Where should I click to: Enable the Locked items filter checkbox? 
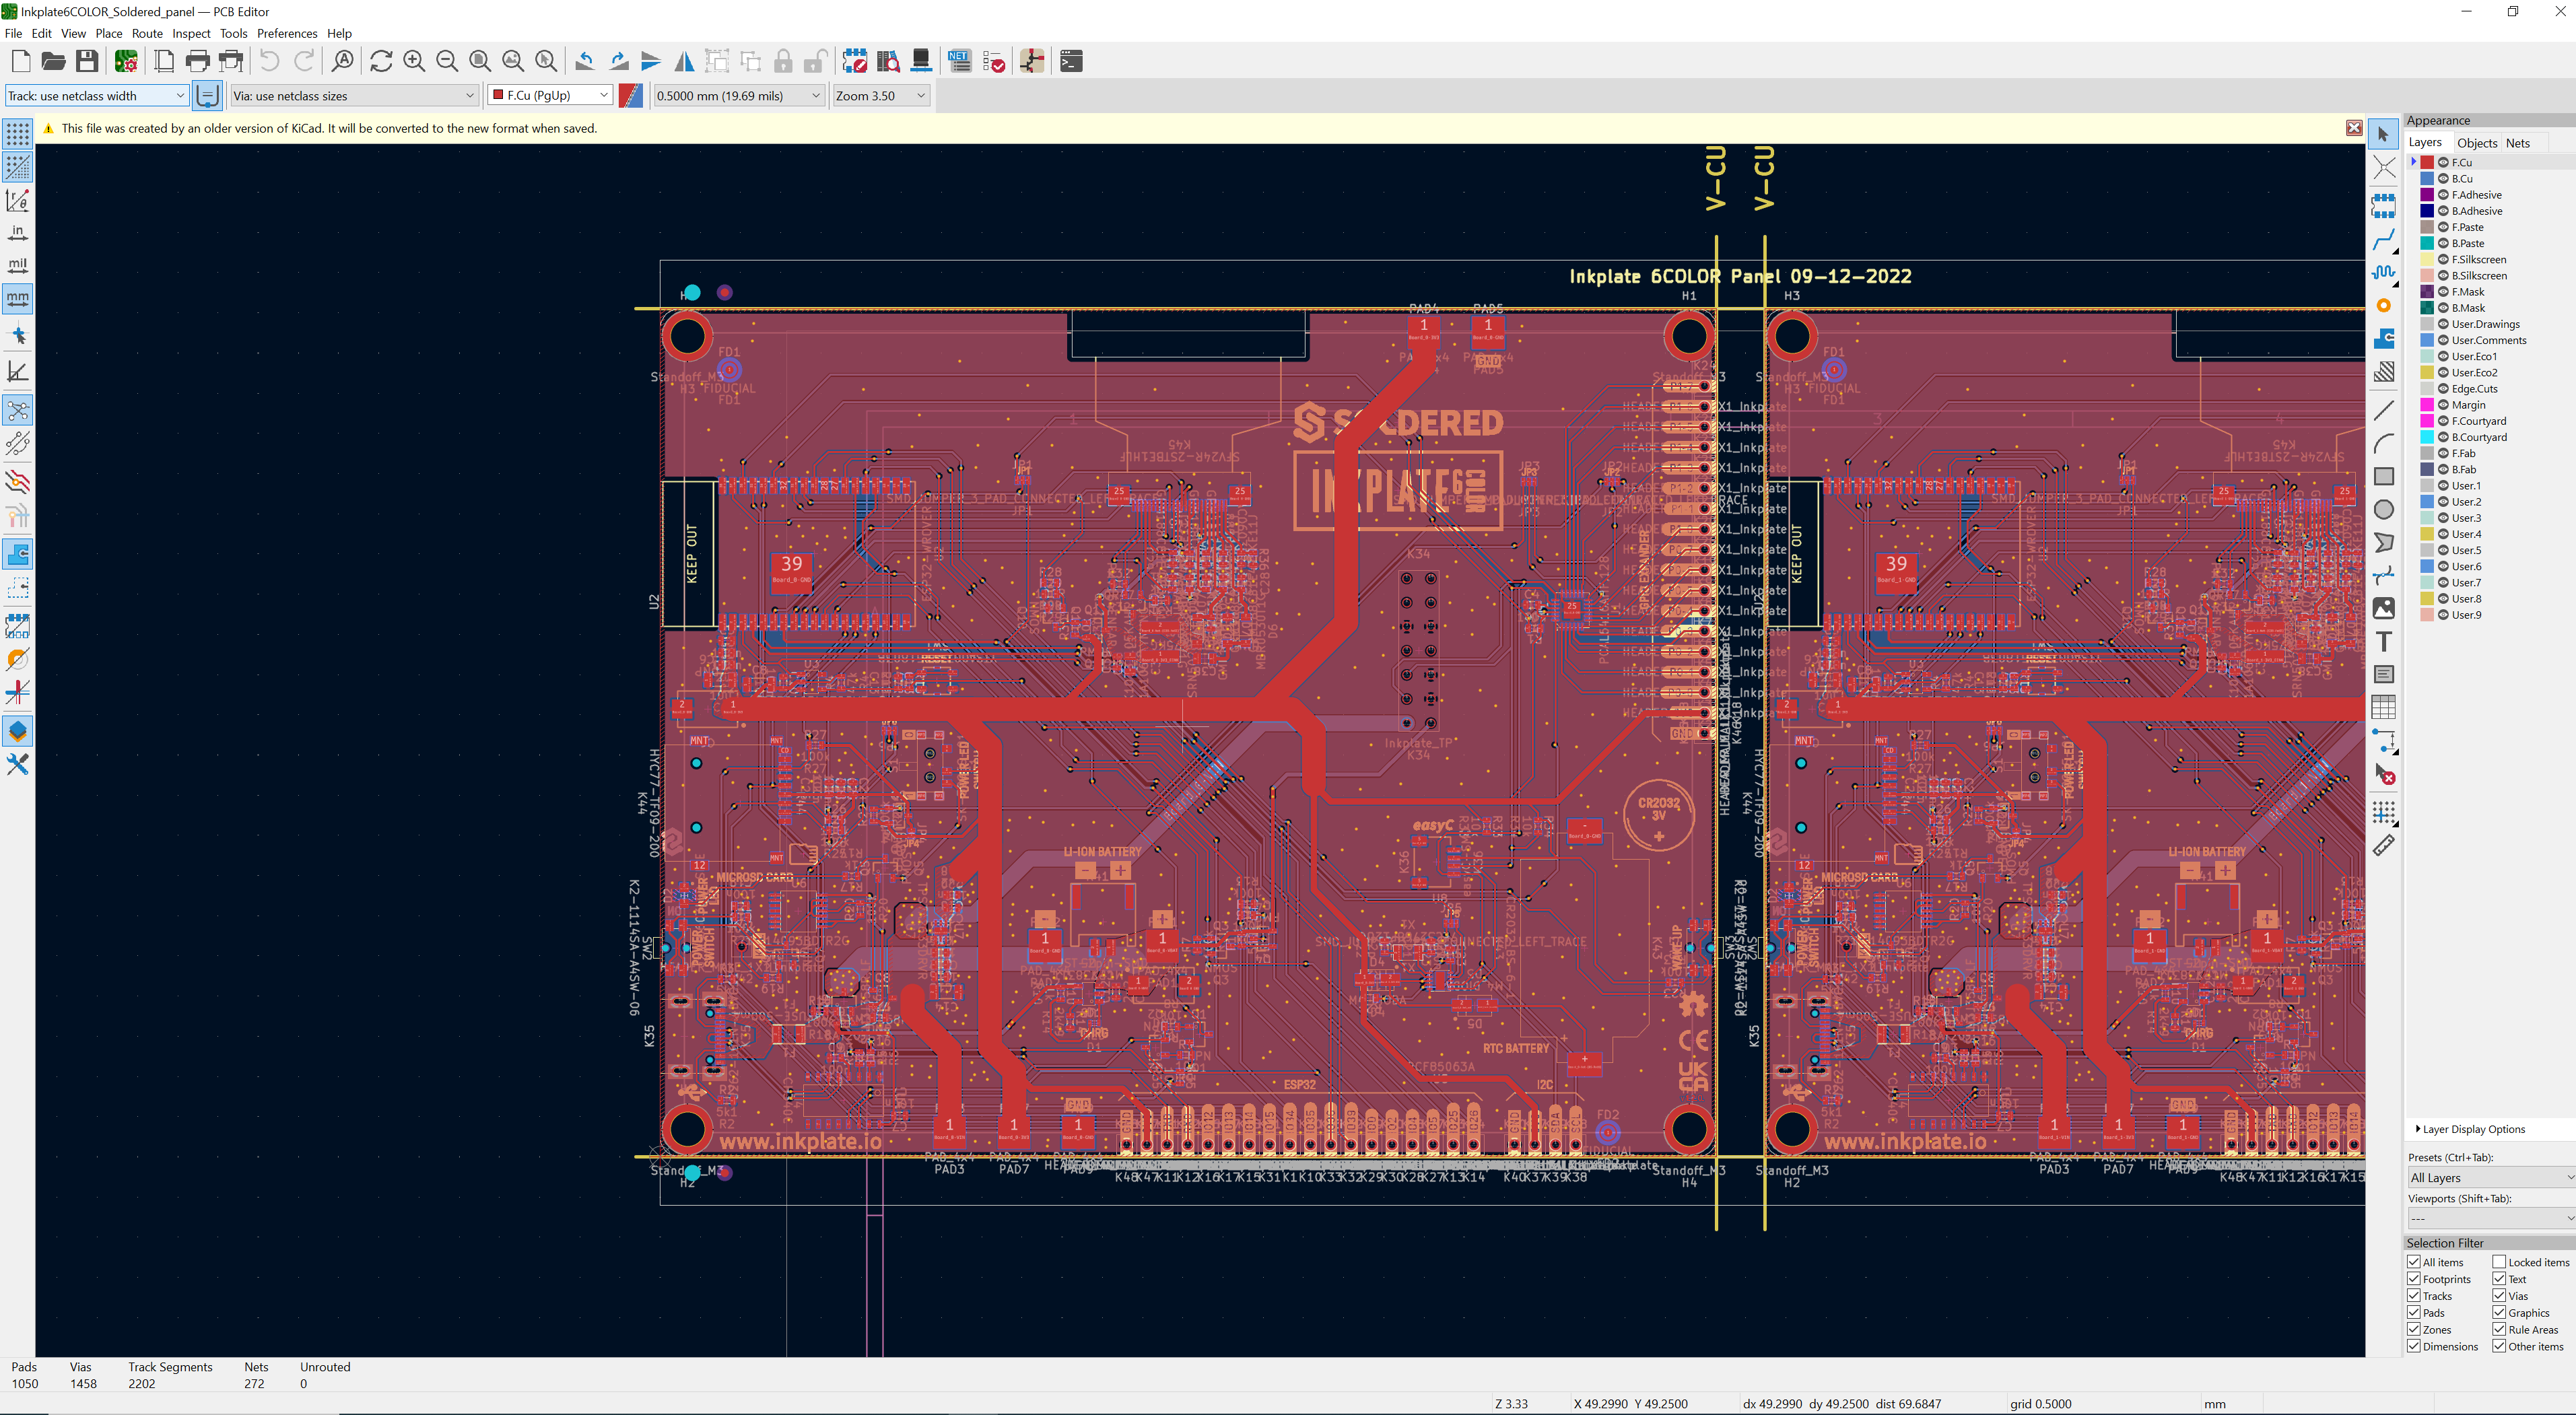2499,1262
